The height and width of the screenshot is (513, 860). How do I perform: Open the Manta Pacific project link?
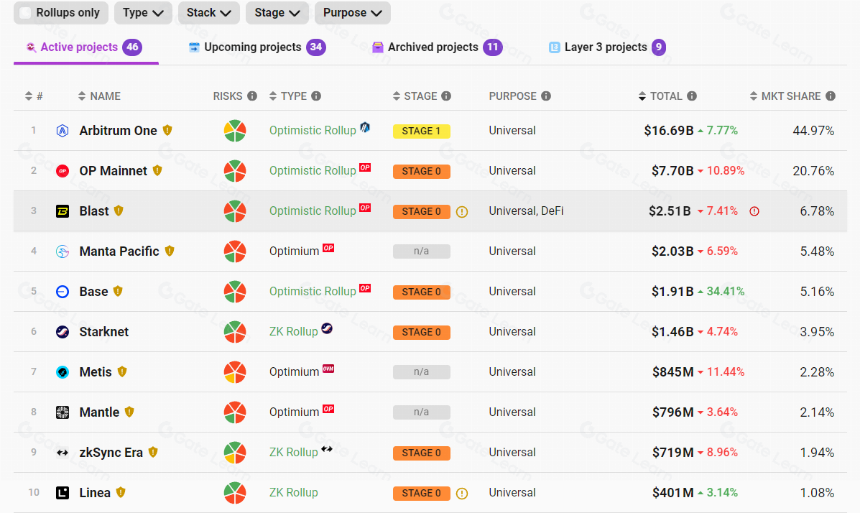pos(119,251)
